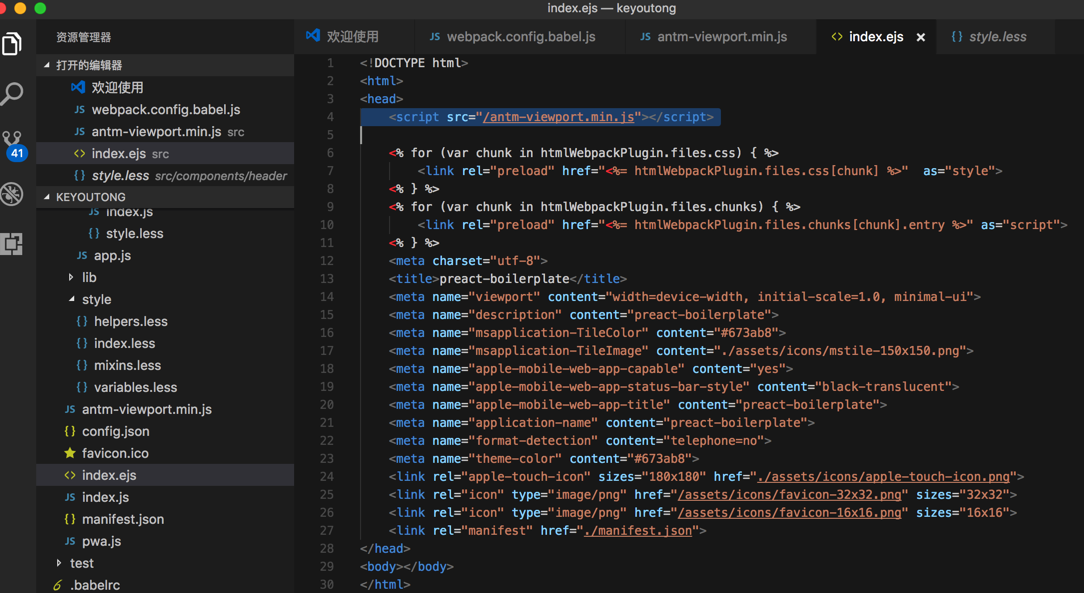Follow the ./manifest.json href link

(x=637, y=531)
